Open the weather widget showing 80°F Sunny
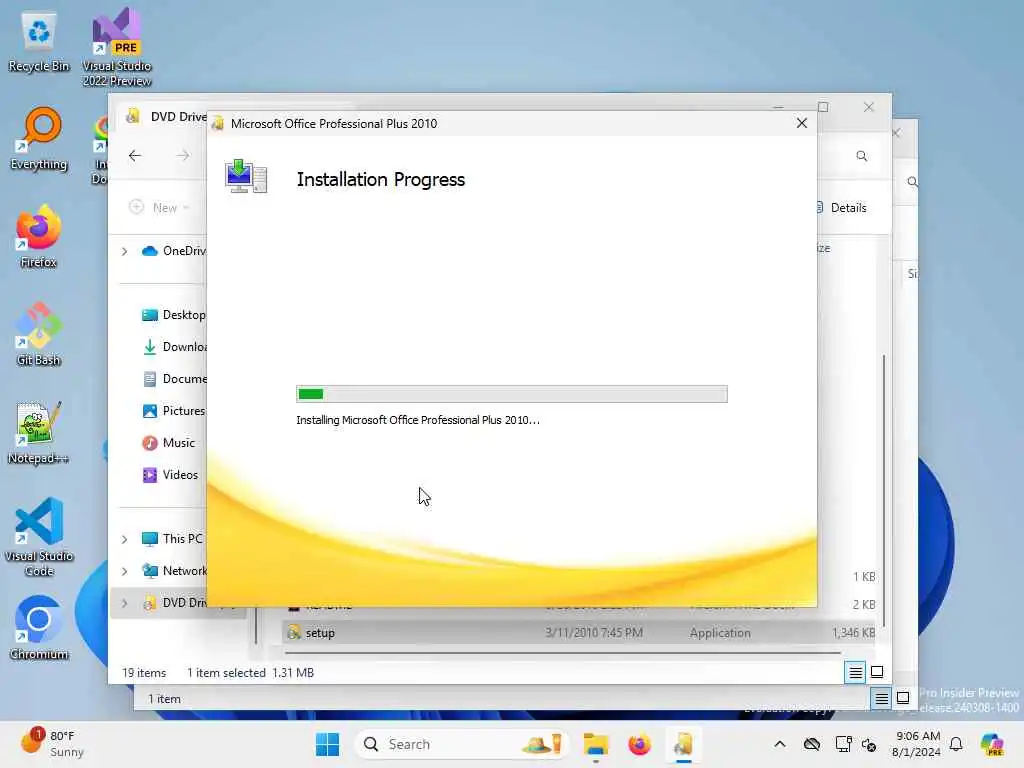The image size is (1024, 768). pos(52,744)
